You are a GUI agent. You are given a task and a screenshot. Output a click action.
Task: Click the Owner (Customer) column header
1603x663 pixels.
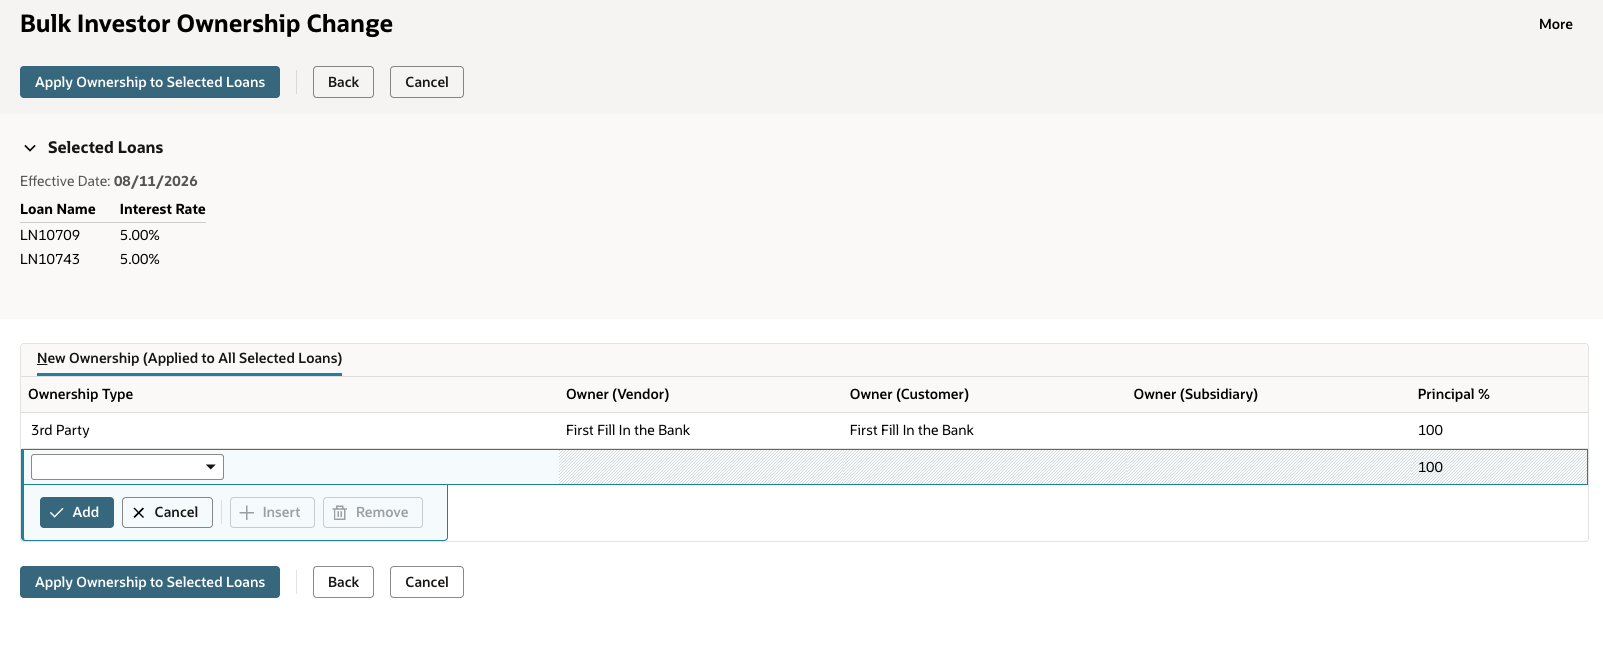point(909,394)
